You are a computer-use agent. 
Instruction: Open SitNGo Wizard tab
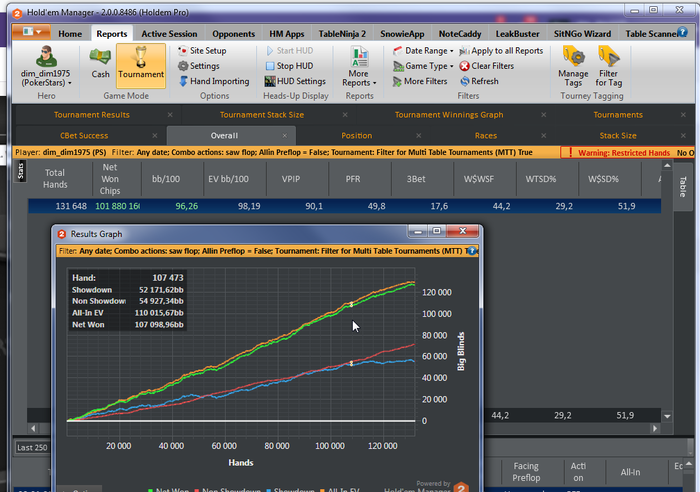click(582, 33)
